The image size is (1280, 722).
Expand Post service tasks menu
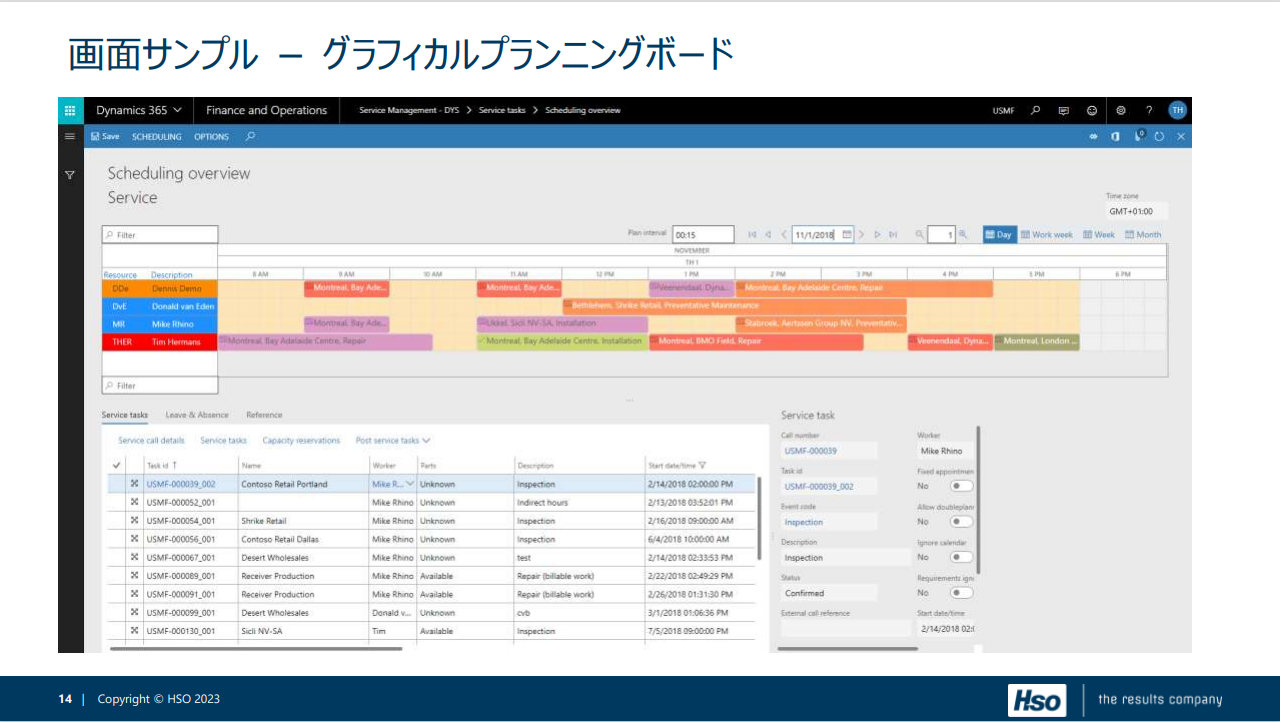click(x=393, y=441)
